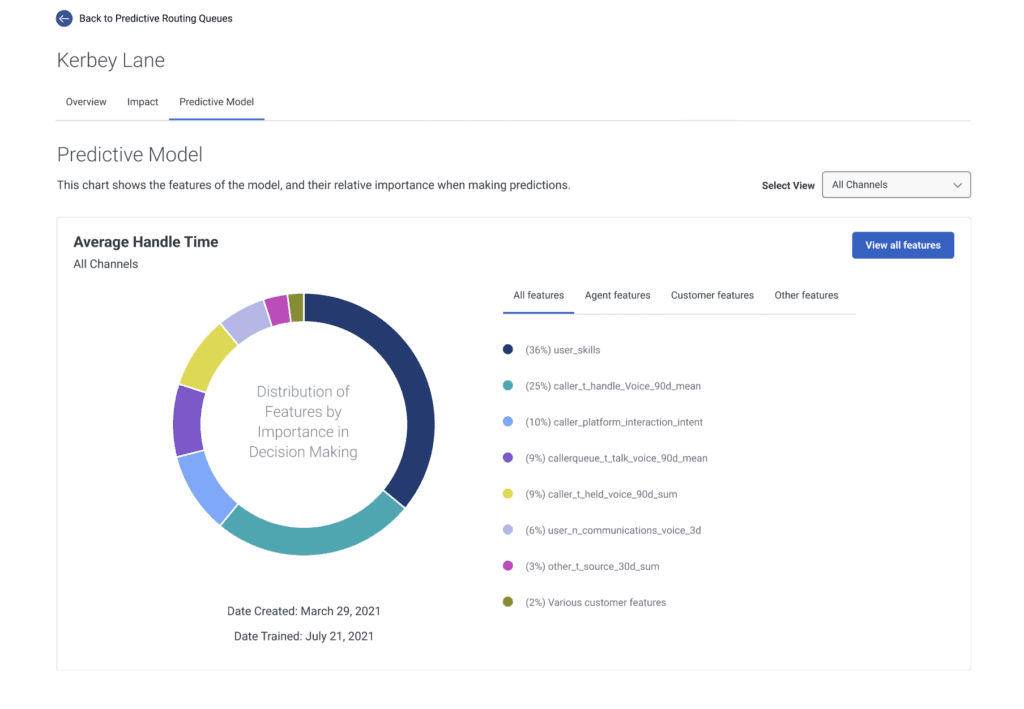Click the yellow caller_t_held_voice_90d_sum dot
The width and height of the screenshot is (1024, 709).
coord(508,494)
